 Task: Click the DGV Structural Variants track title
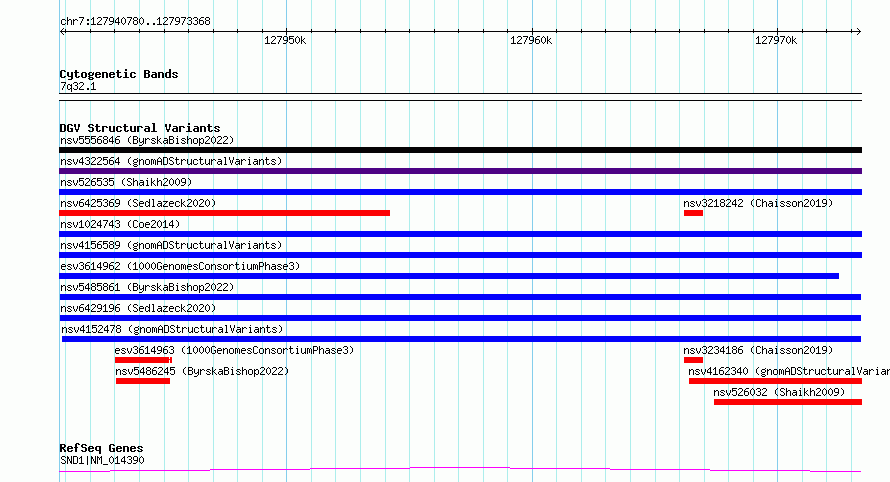tap(140, 128)
